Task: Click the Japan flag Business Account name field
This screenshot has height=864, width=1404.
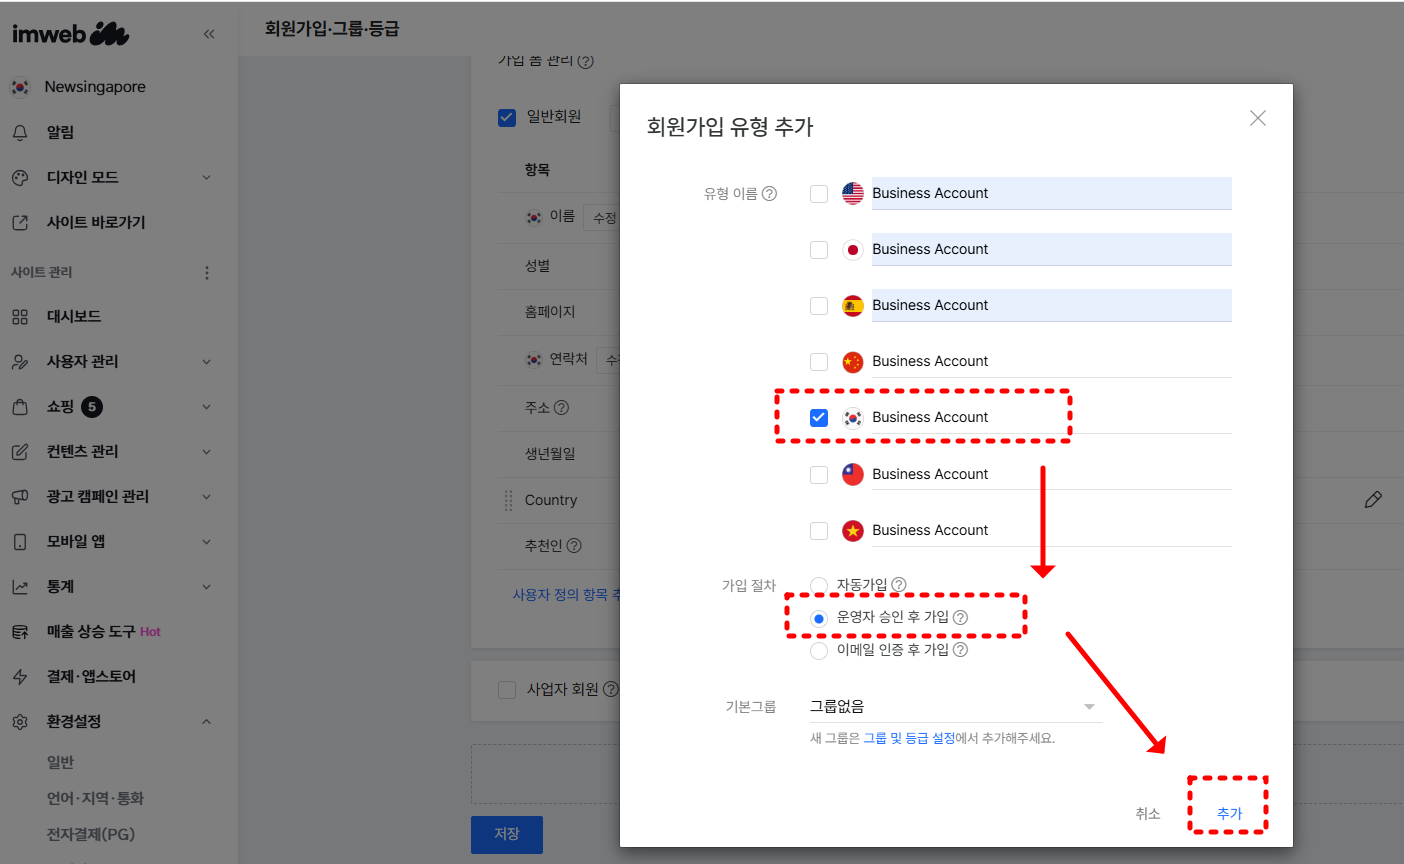Action: tap(1051, 249)
